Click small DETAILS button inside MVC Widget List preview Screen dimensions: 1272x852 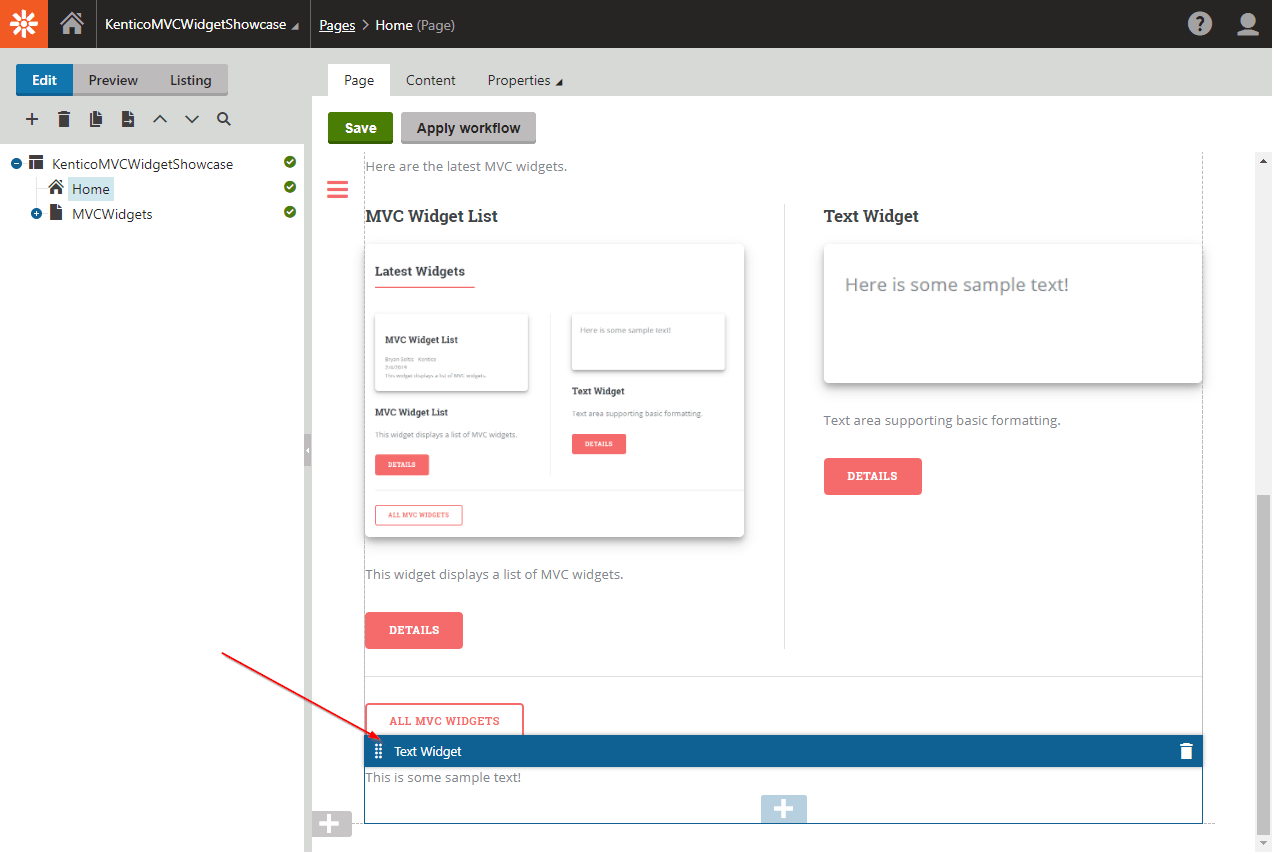tap(402, 465)
